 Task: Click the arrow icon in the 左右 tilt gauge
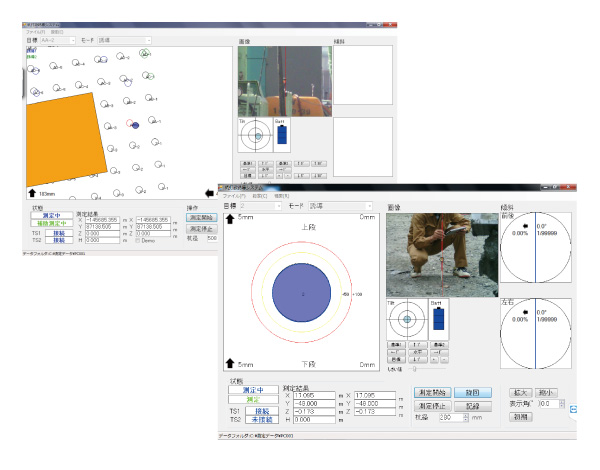tap(525, 312)
